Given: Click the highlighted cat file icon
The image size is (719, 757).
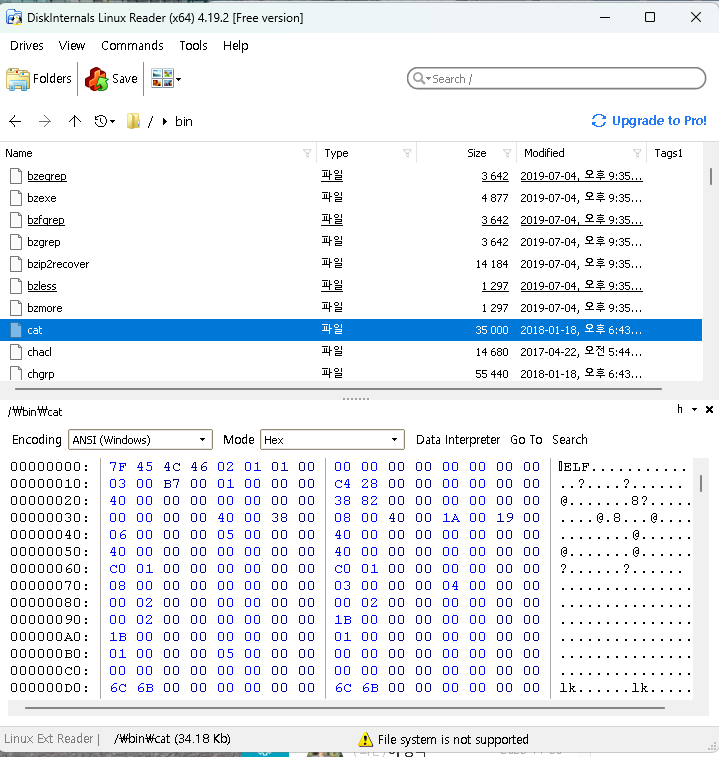Looking at the screenshot, I should 16,330.
